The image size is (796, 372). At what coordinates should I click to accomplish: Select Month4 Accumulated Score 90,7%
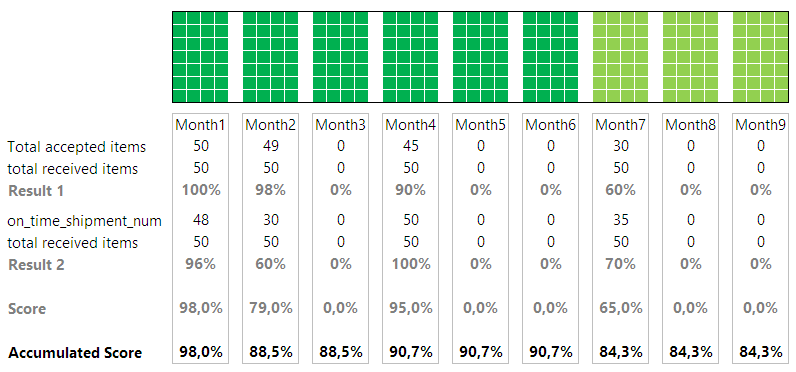point(411,353)
